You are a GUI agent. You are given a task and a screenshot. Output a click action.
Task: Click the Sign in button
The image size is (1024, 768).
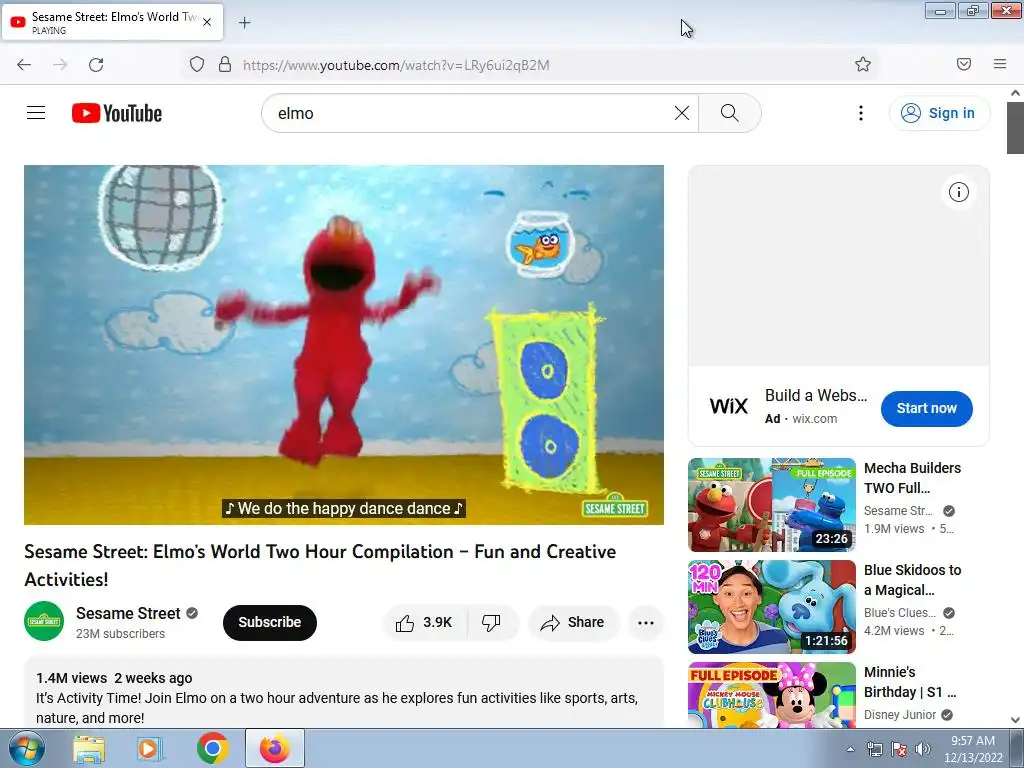(940, 113)
